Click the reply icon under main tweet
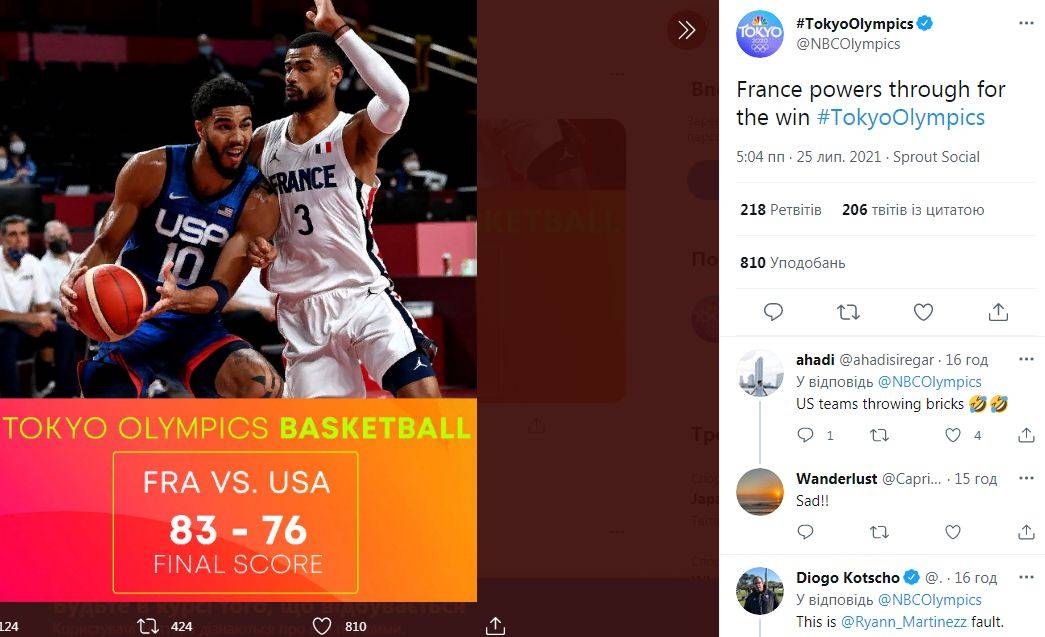 point(773,312)
